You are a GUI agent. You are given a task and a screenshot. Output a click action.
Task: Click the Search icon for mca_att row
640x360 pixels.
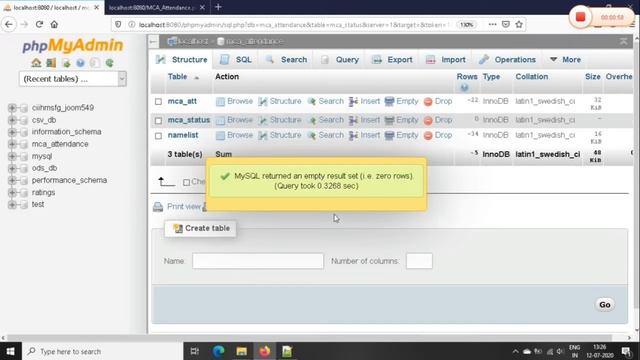(x=312, y=102)
